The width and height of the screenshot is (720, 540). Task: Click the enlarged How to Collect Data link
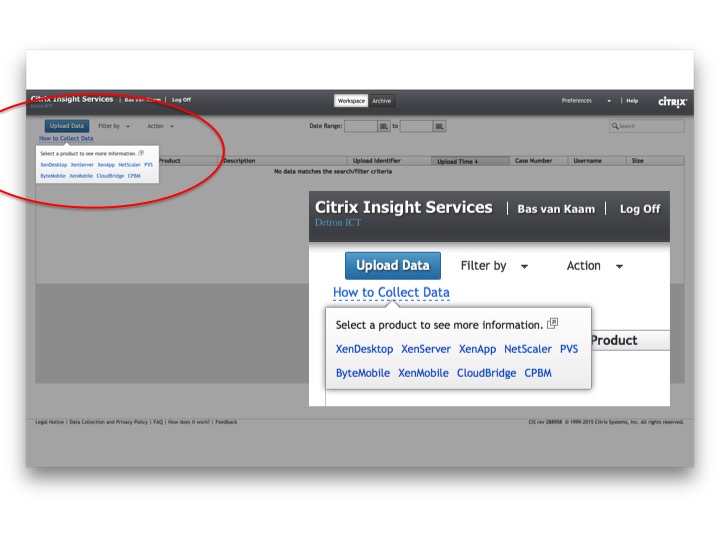click(x=391, y=292)
